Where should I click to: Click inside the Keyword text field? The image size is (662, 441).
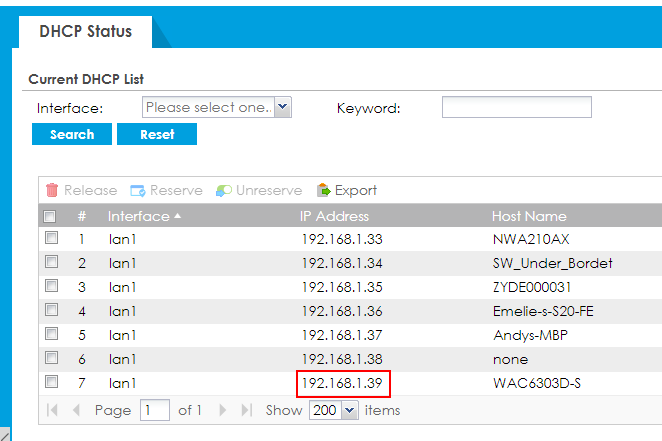click(516, 107)
